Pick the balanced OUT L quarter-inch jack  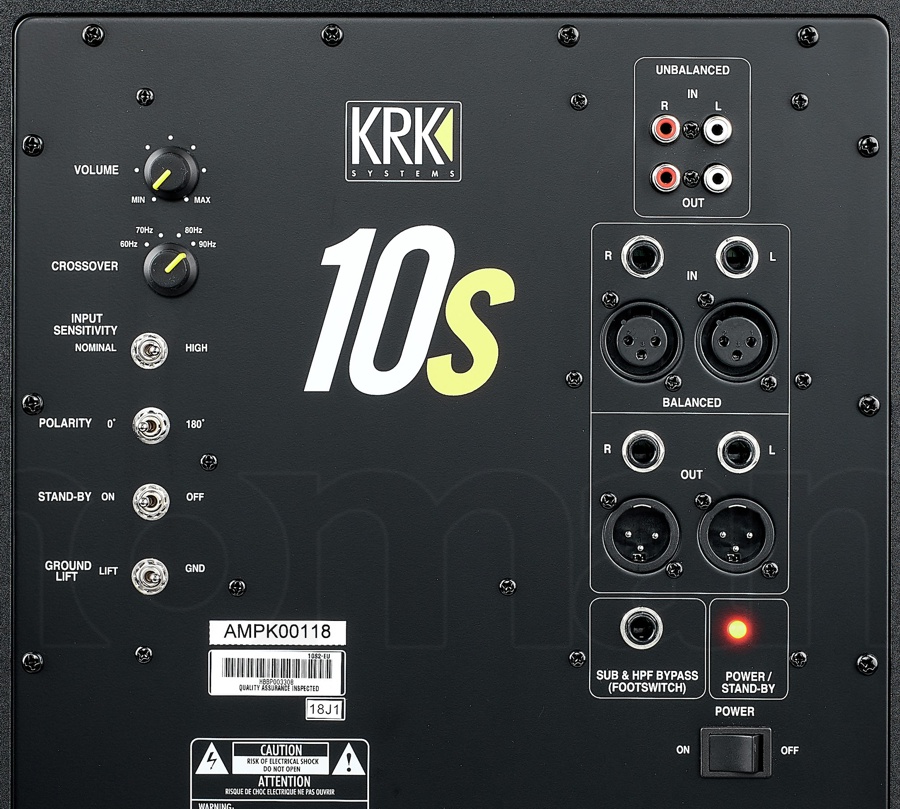pos(739,452)
